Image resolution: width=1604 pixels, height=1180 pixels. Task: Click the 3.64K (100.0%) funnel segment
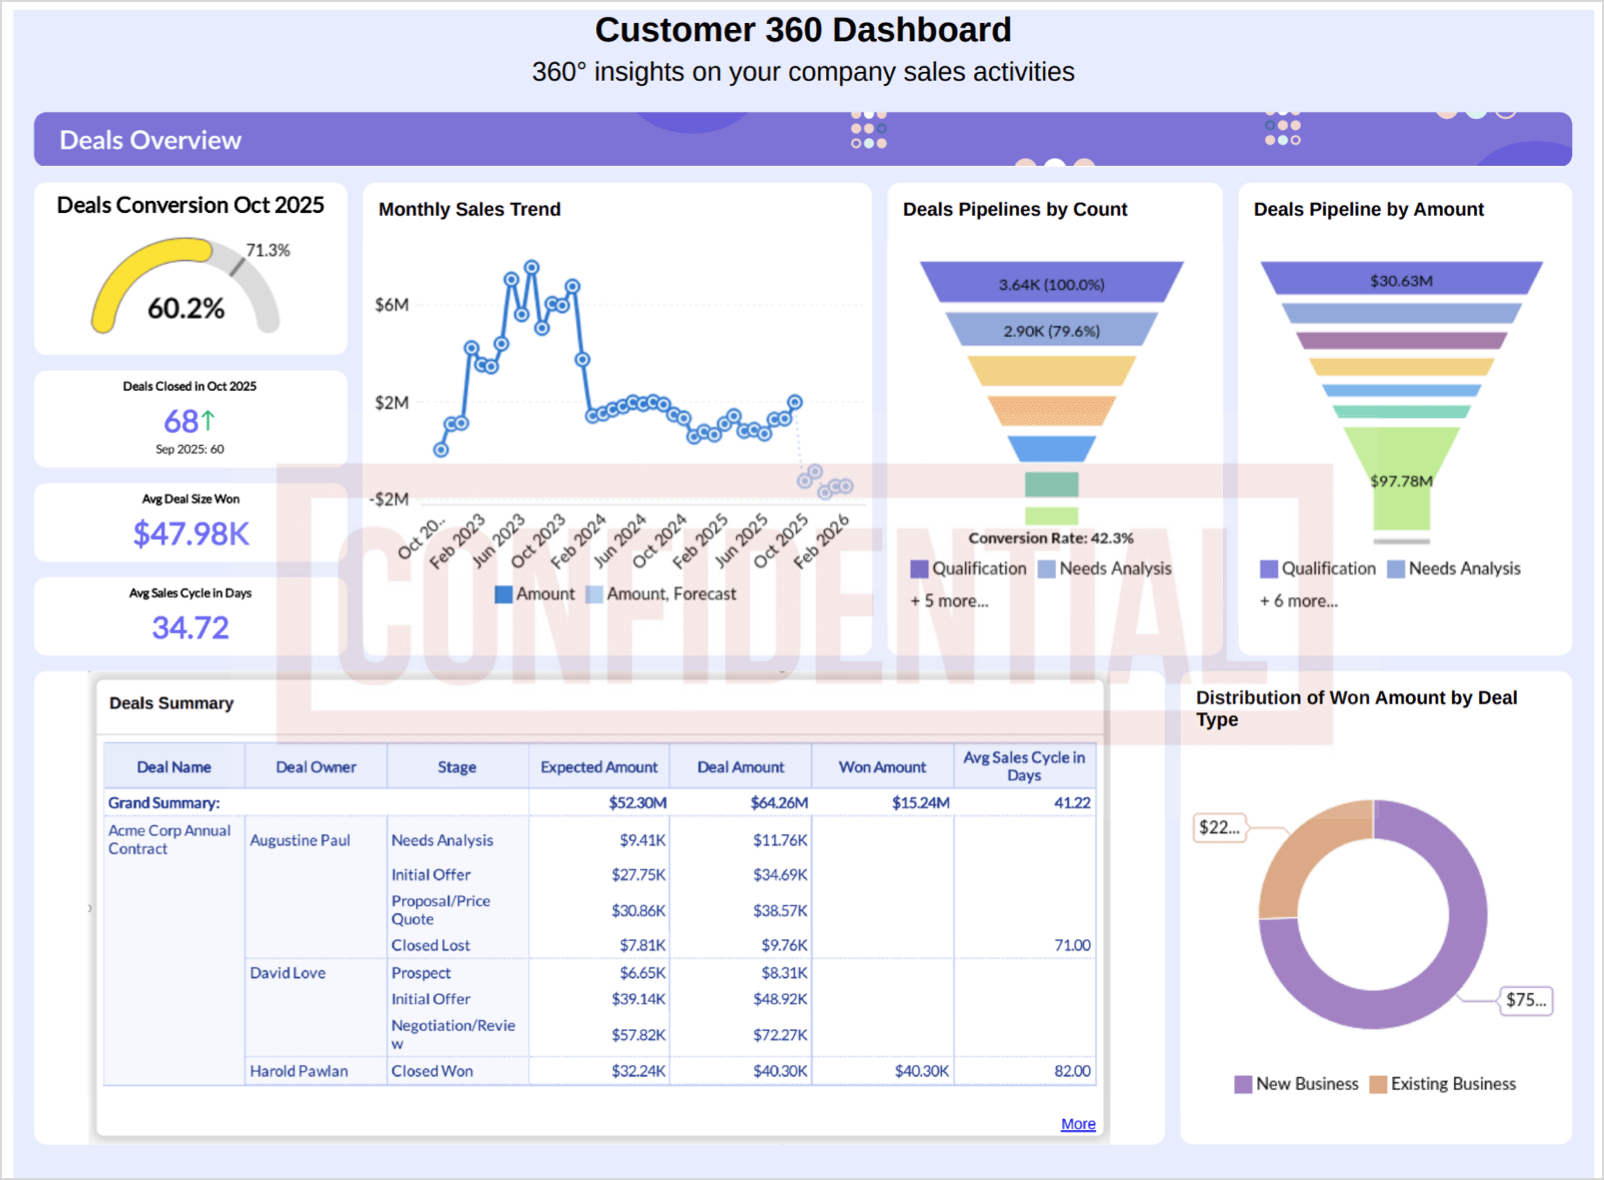1051,284
